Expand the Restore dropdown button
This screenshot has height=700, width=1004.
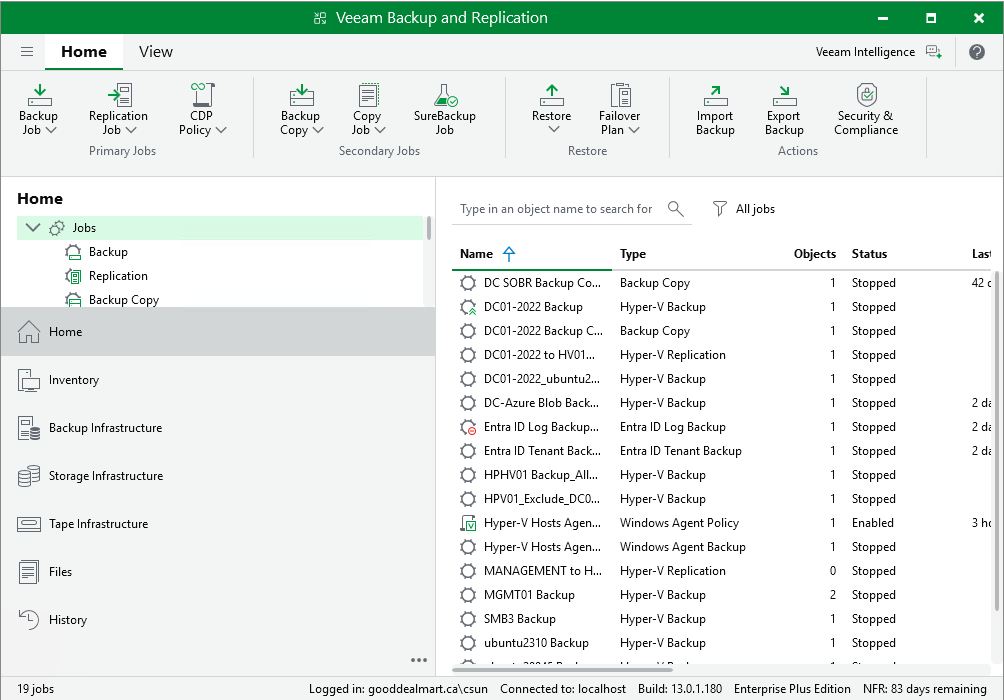point(552,128)
